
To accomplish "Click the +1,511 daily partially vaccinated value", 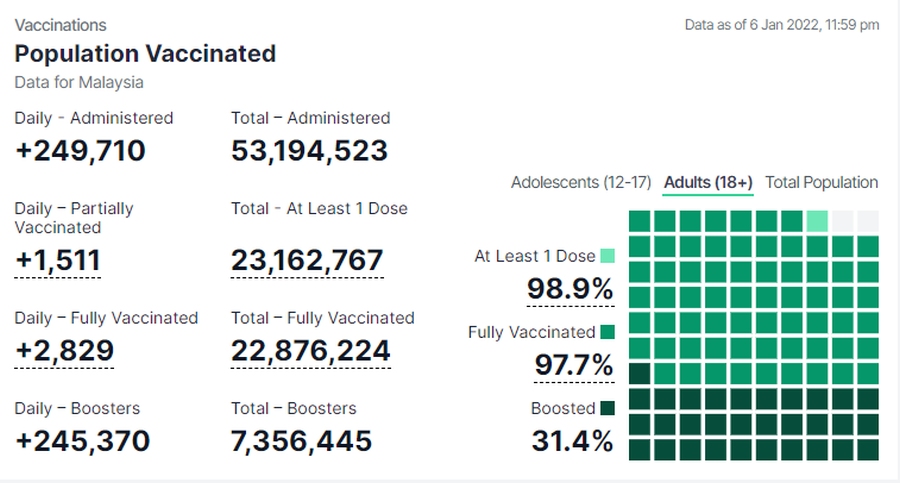I will [57, 260].
